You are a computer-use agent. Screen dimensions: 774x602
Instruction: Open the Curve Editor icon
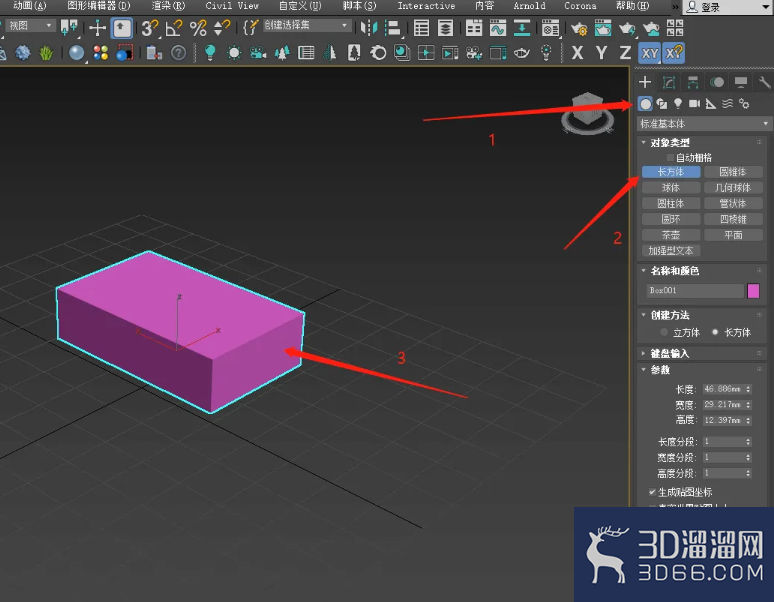click(x=498, y=28)
